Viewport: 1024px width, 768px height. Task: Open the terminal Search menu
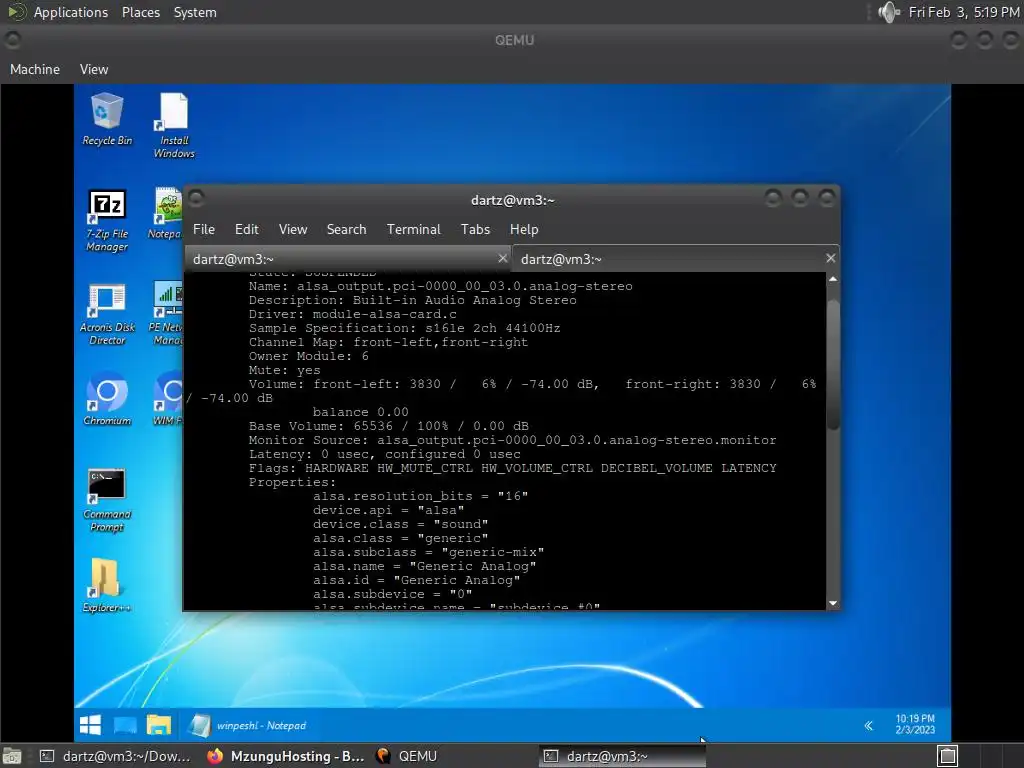pos(346,229)
